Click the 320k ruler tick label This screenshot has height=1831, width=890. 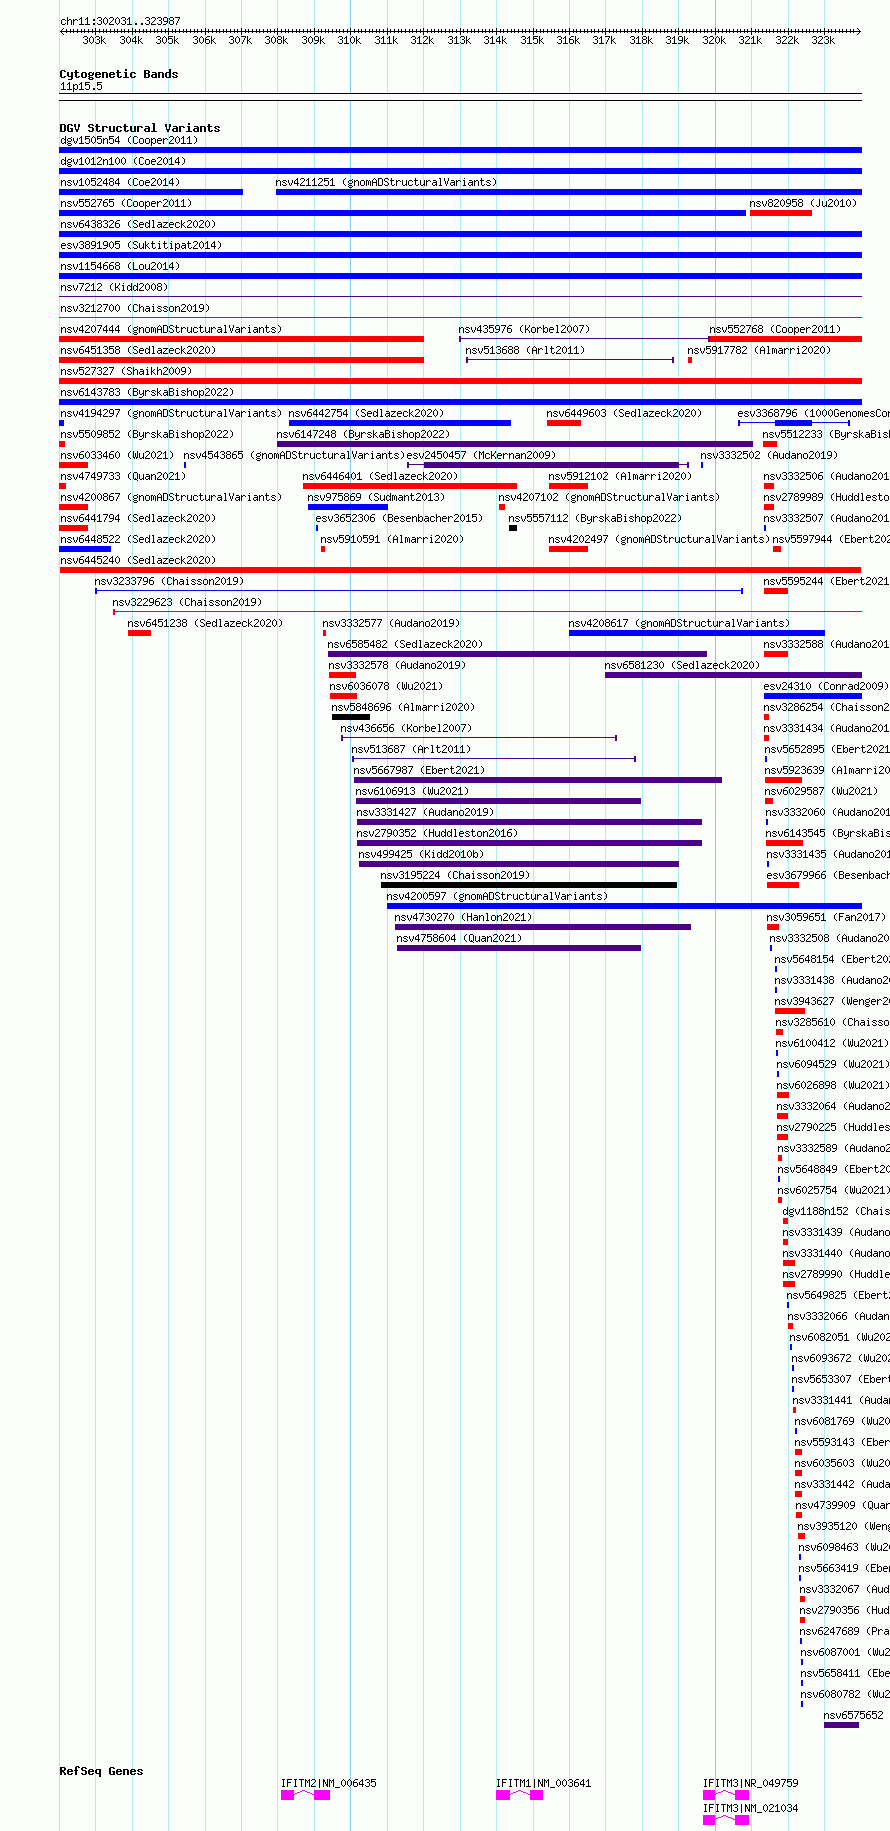point(714,40)
